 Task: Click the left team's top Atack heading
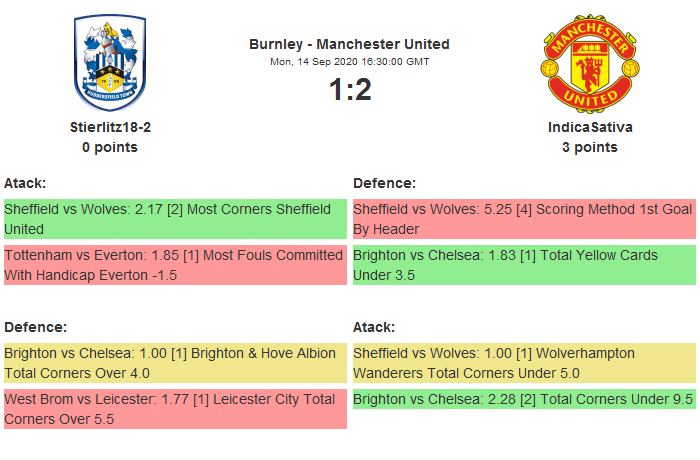coord(25,183)
